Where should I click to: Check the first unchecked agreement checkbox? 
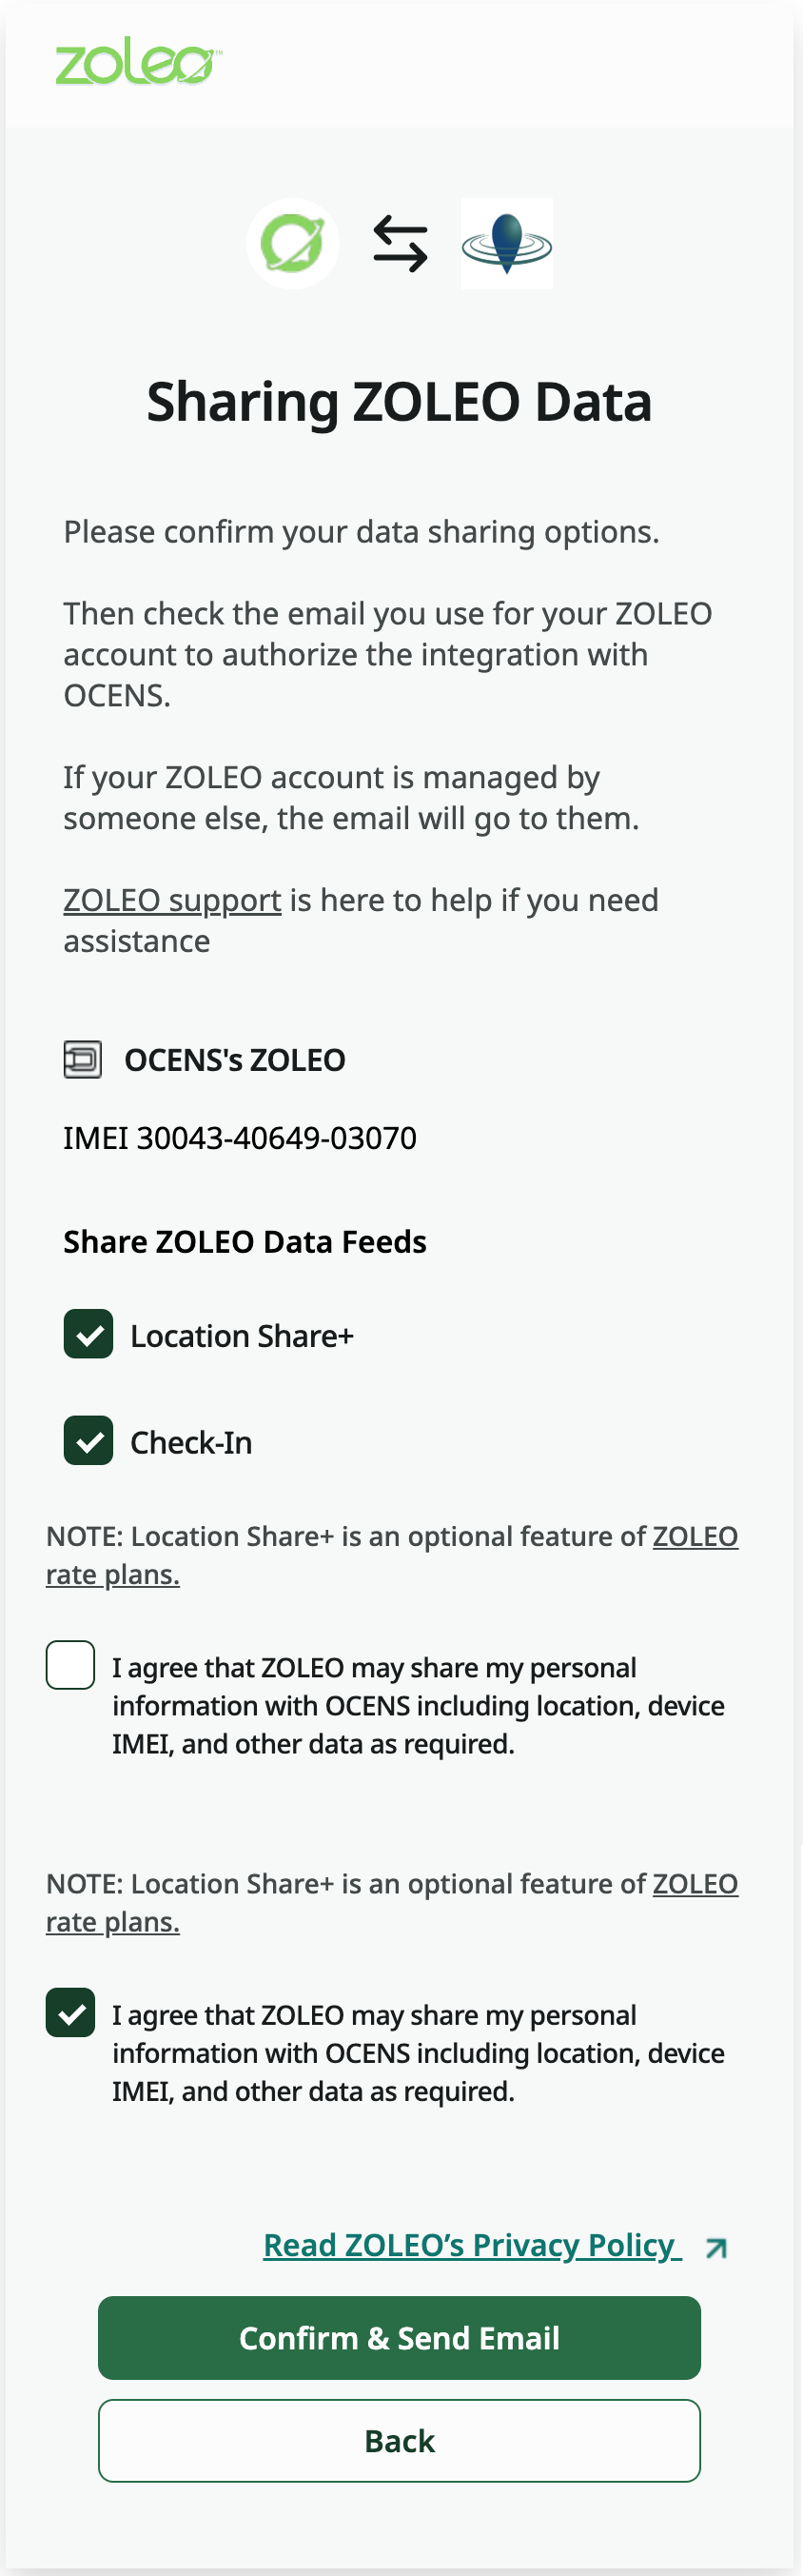point(70,1665)
